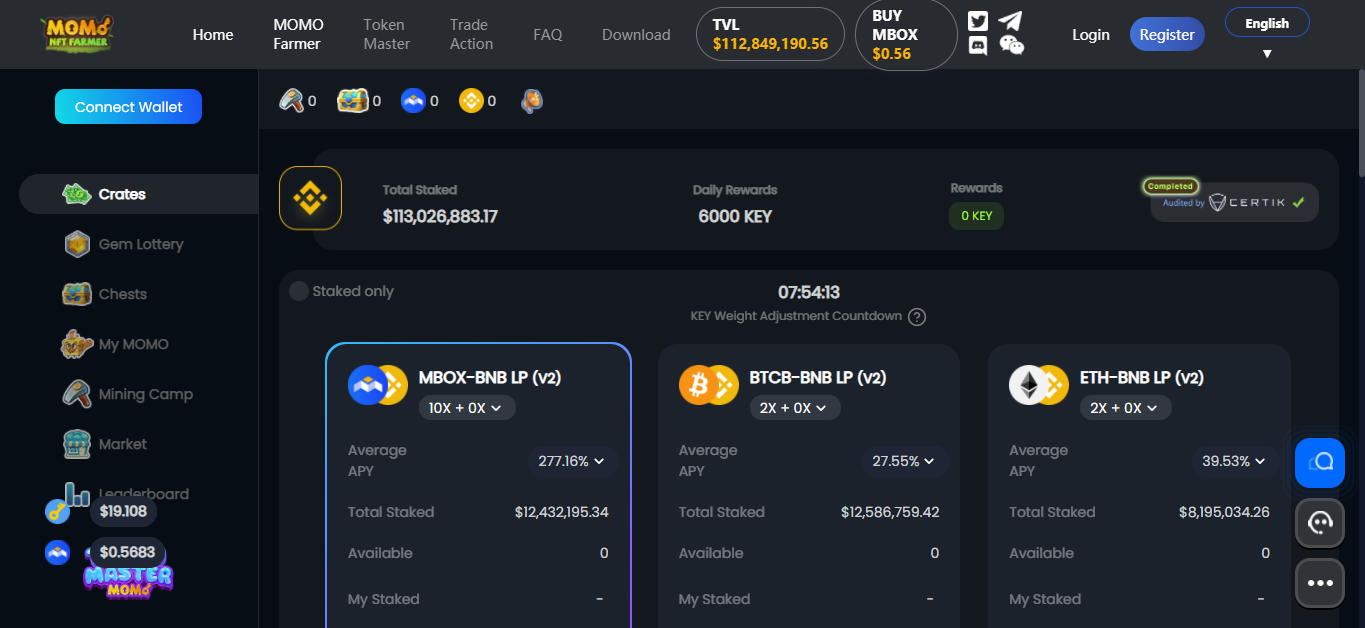Screen dimensions: 1365x628
Task: Click the $12,586,759.42 total staked value
Action: (890, 512)
